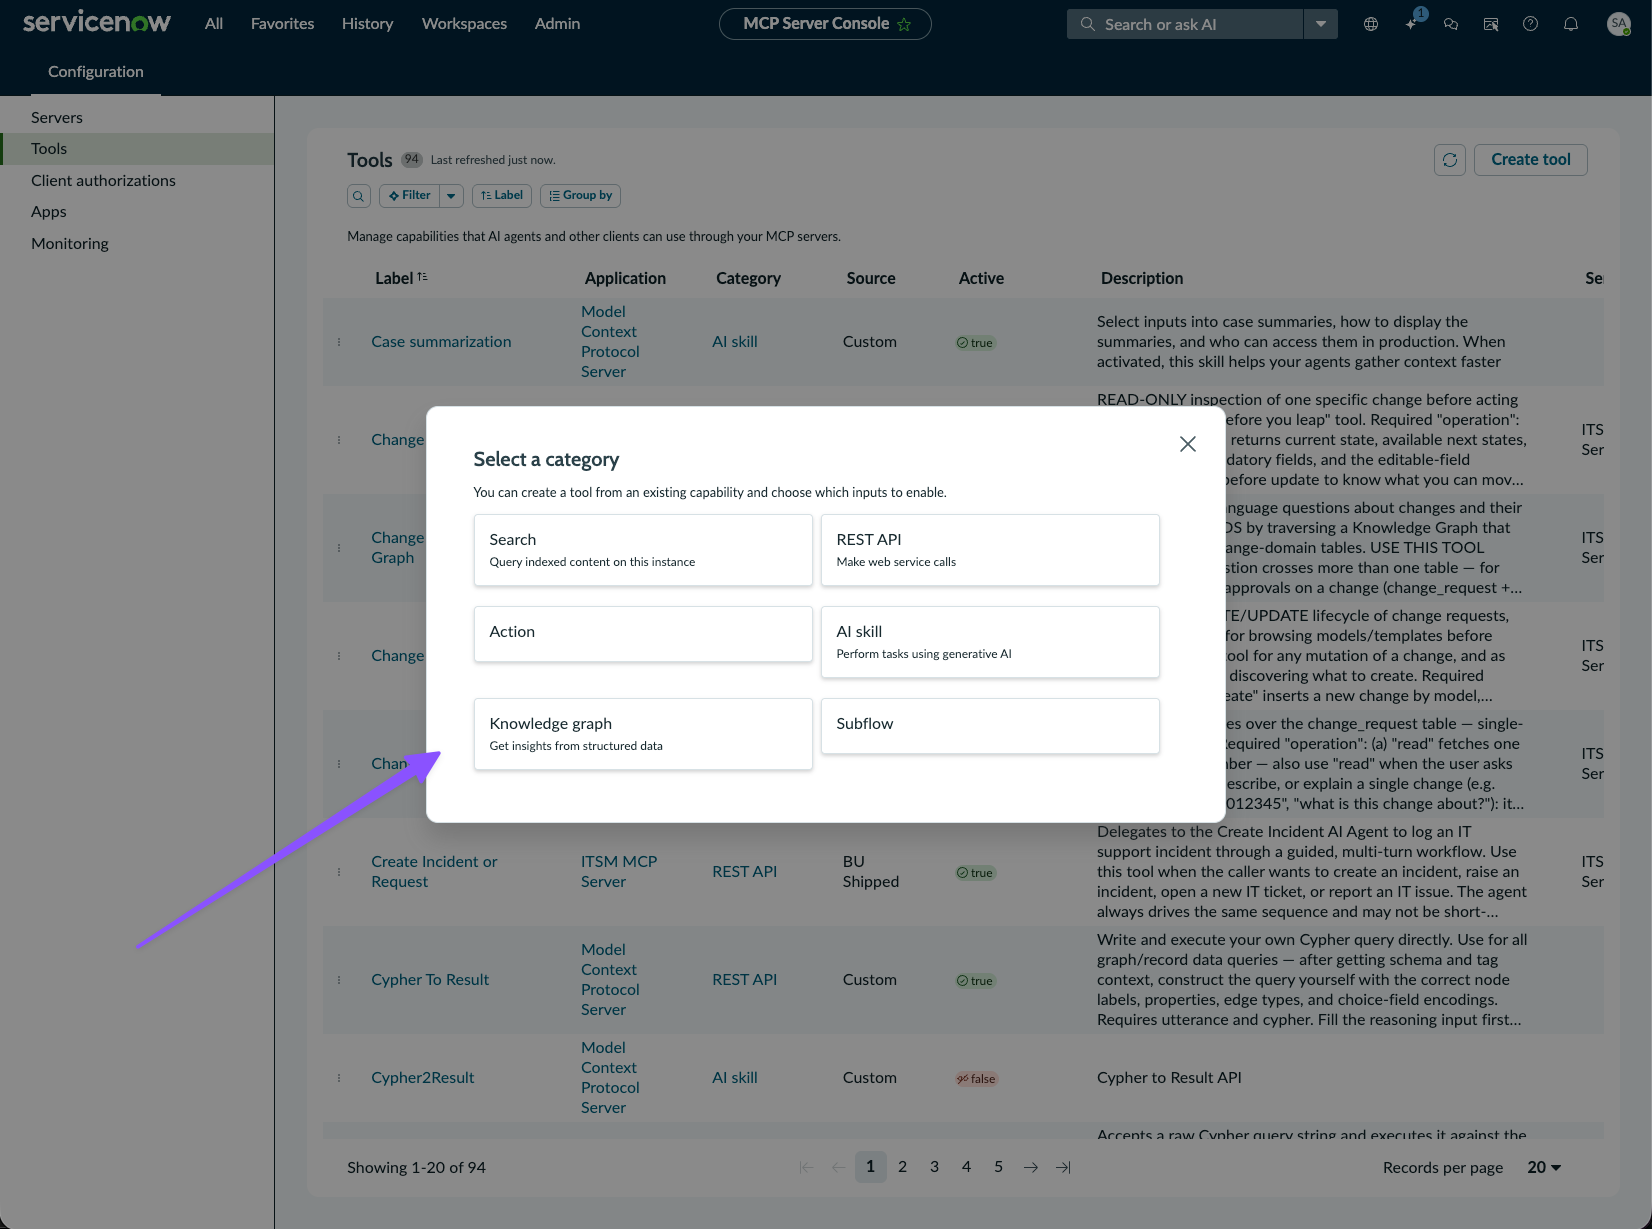Open the chat bubbles icon

click(x=1451, y=24)
